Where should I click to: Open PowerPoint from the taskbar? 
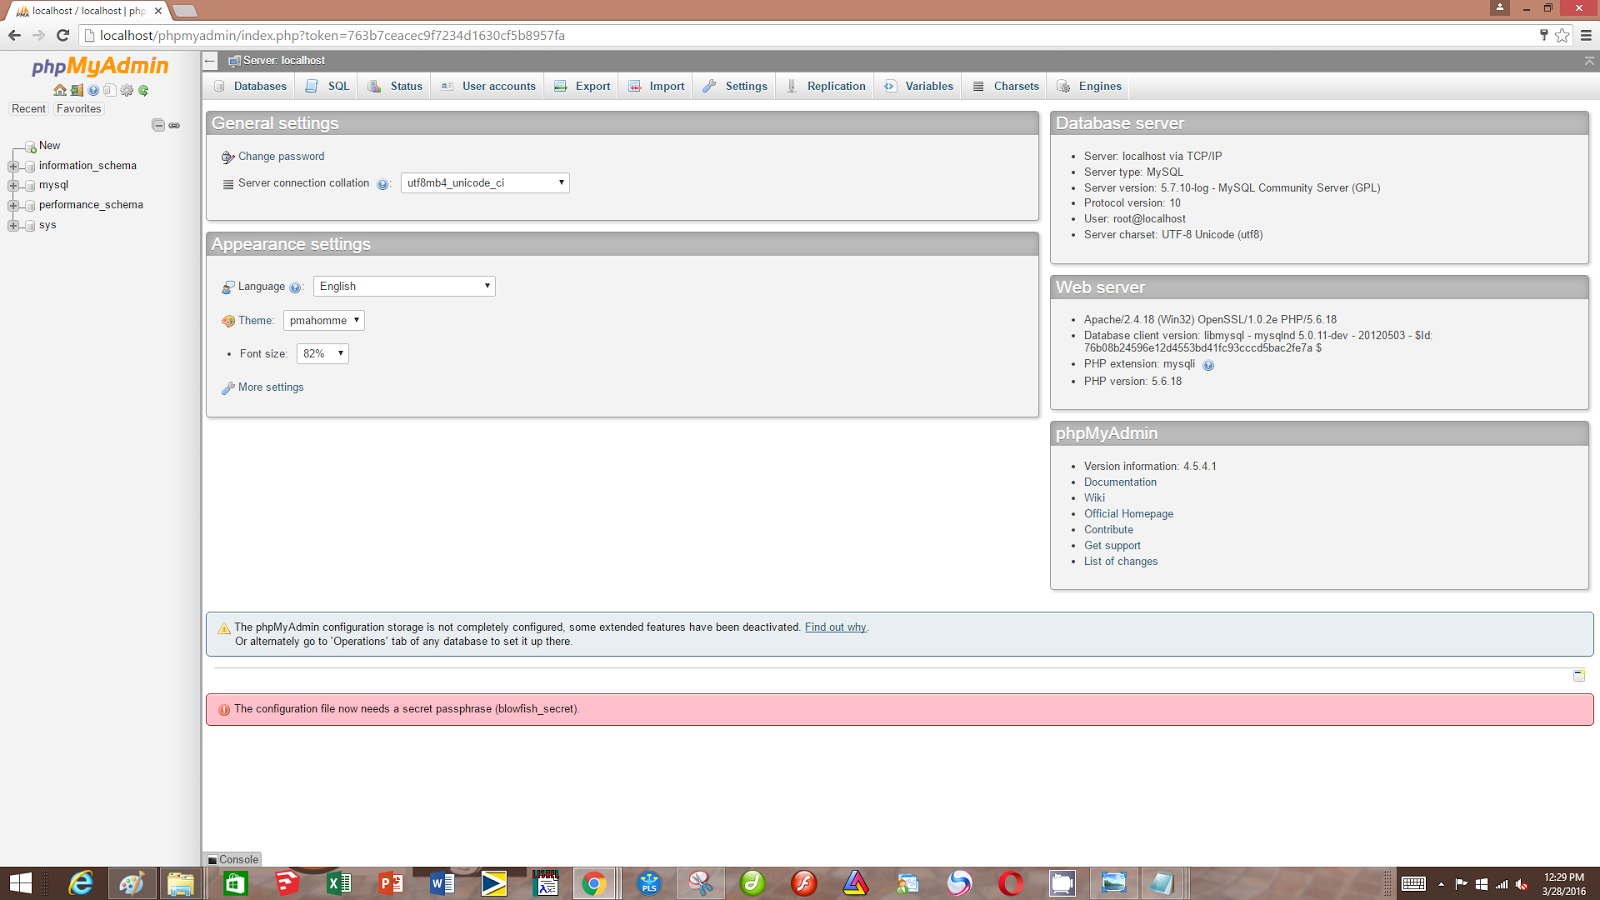[391, 883]
